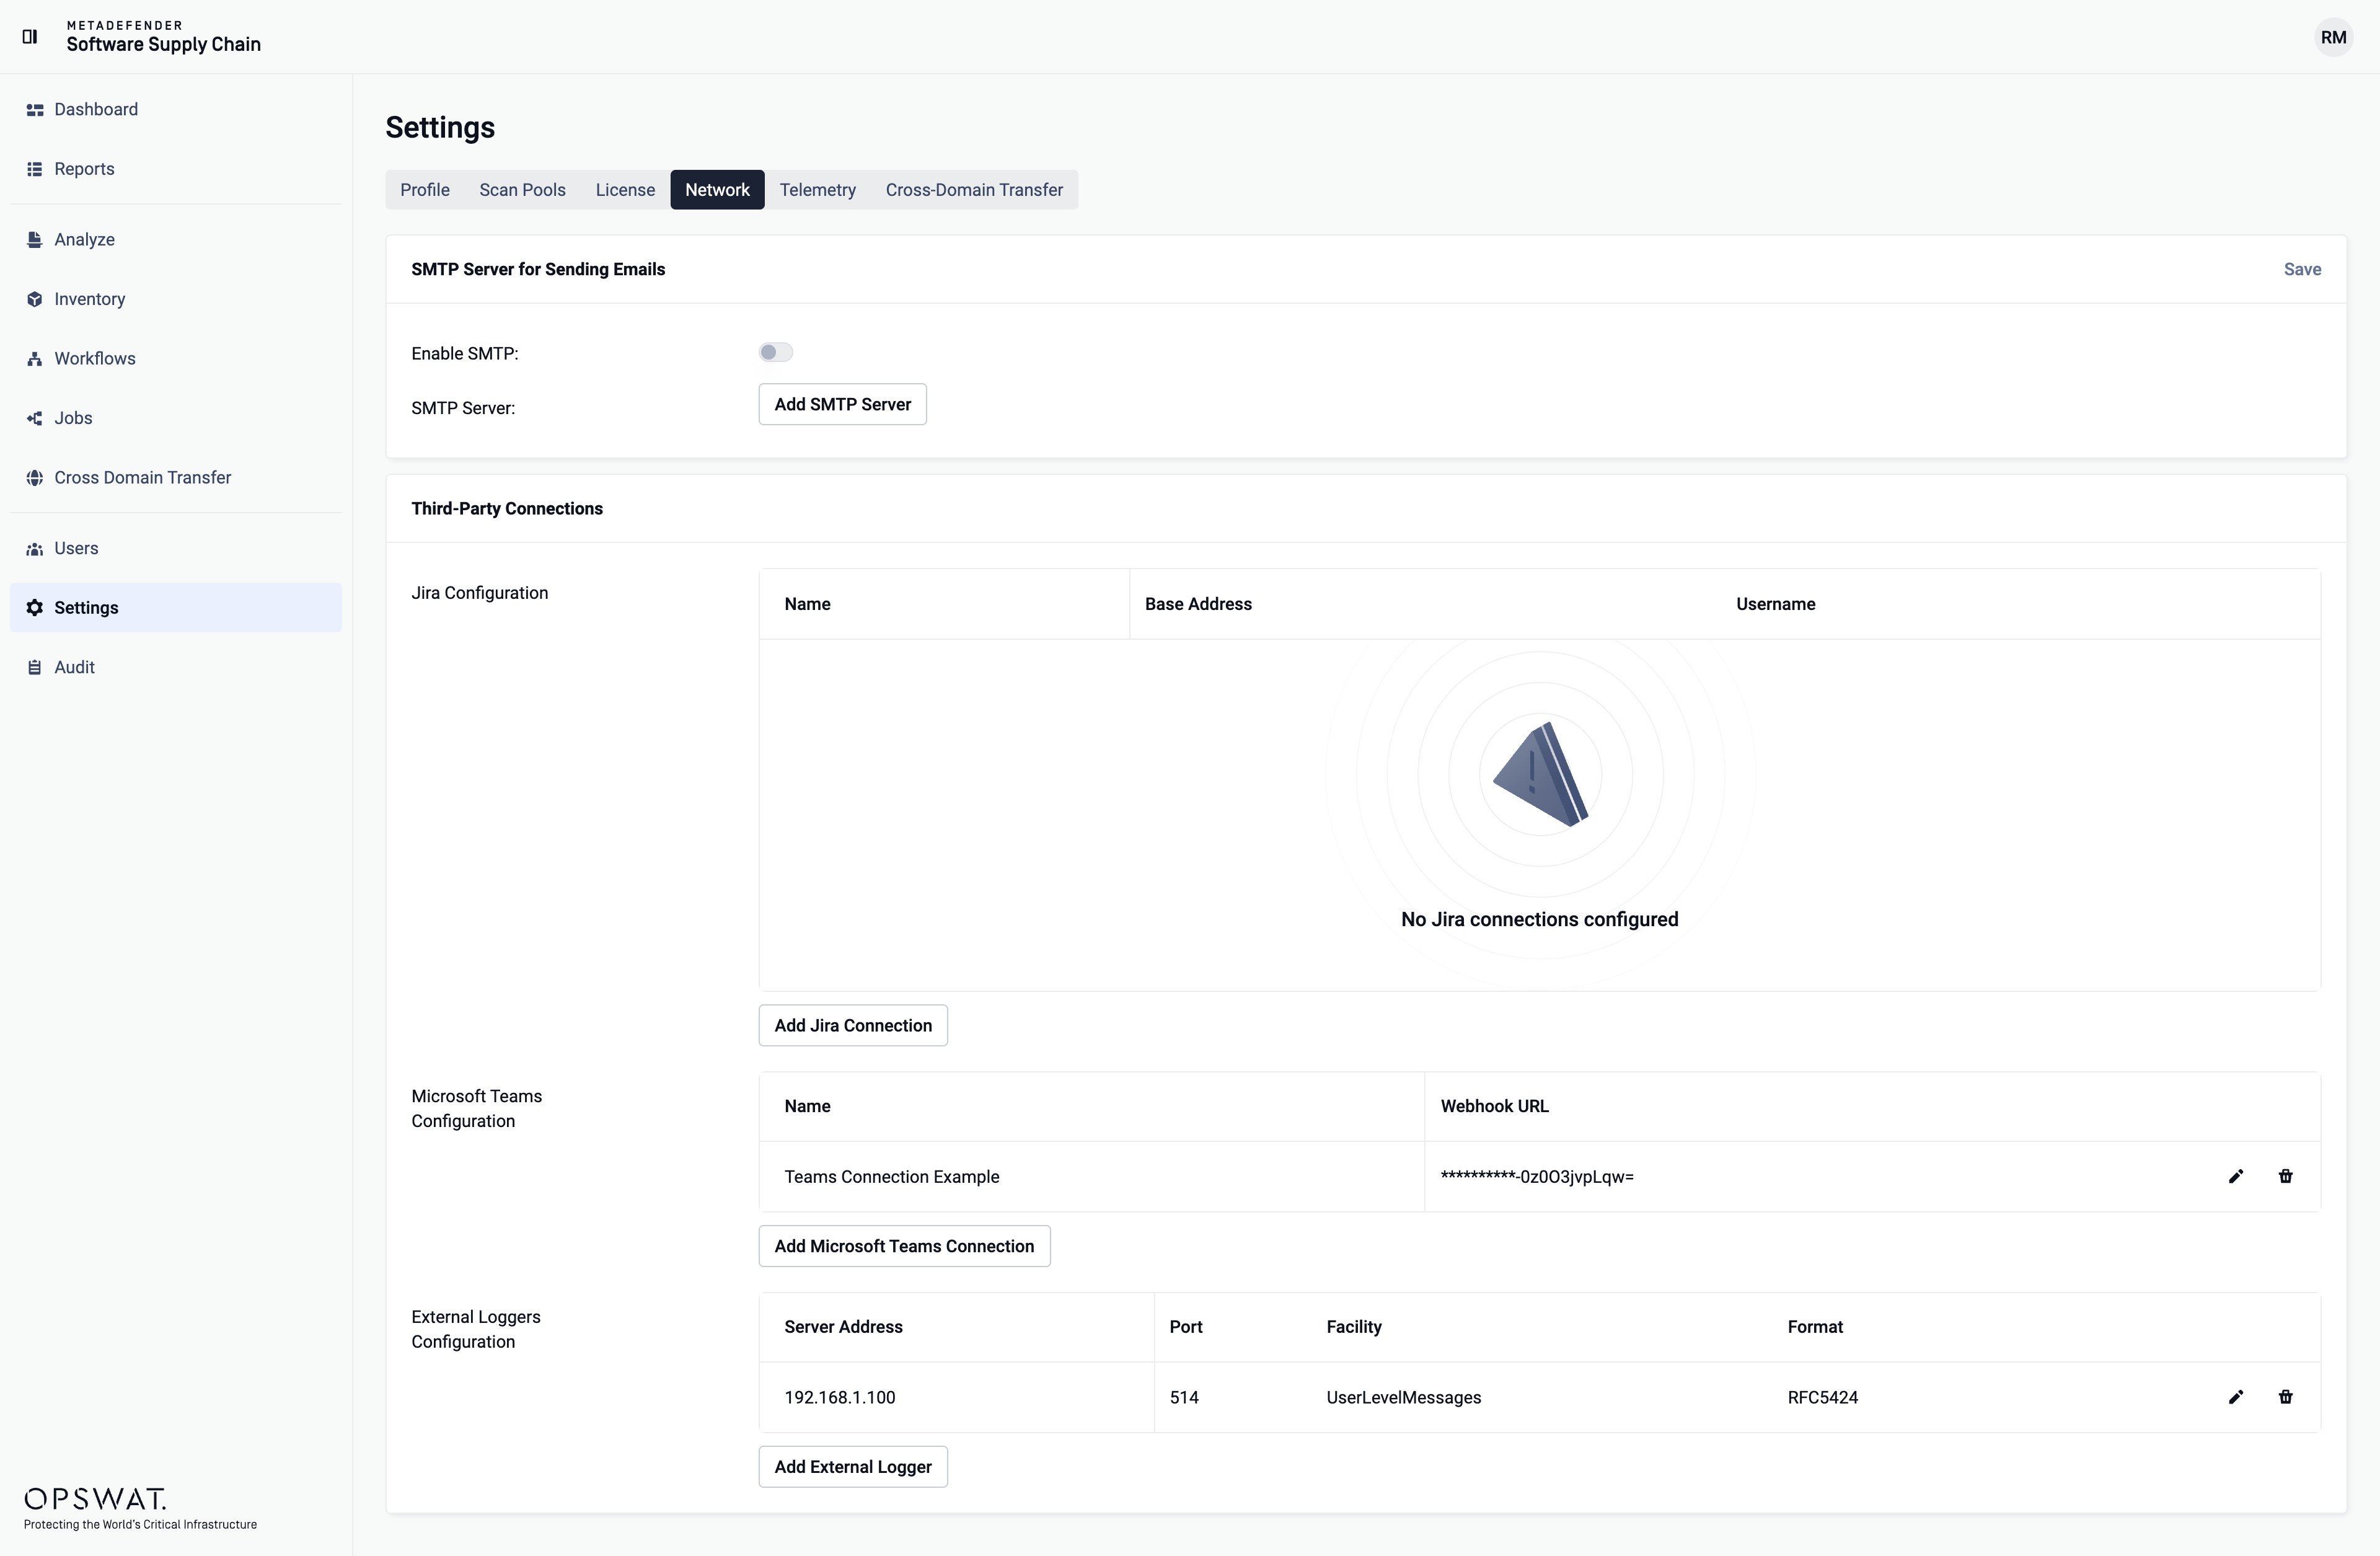2380x1556 pixels.
Task: Toggle the Enable SMTP switch
Action: coord(775,352)
